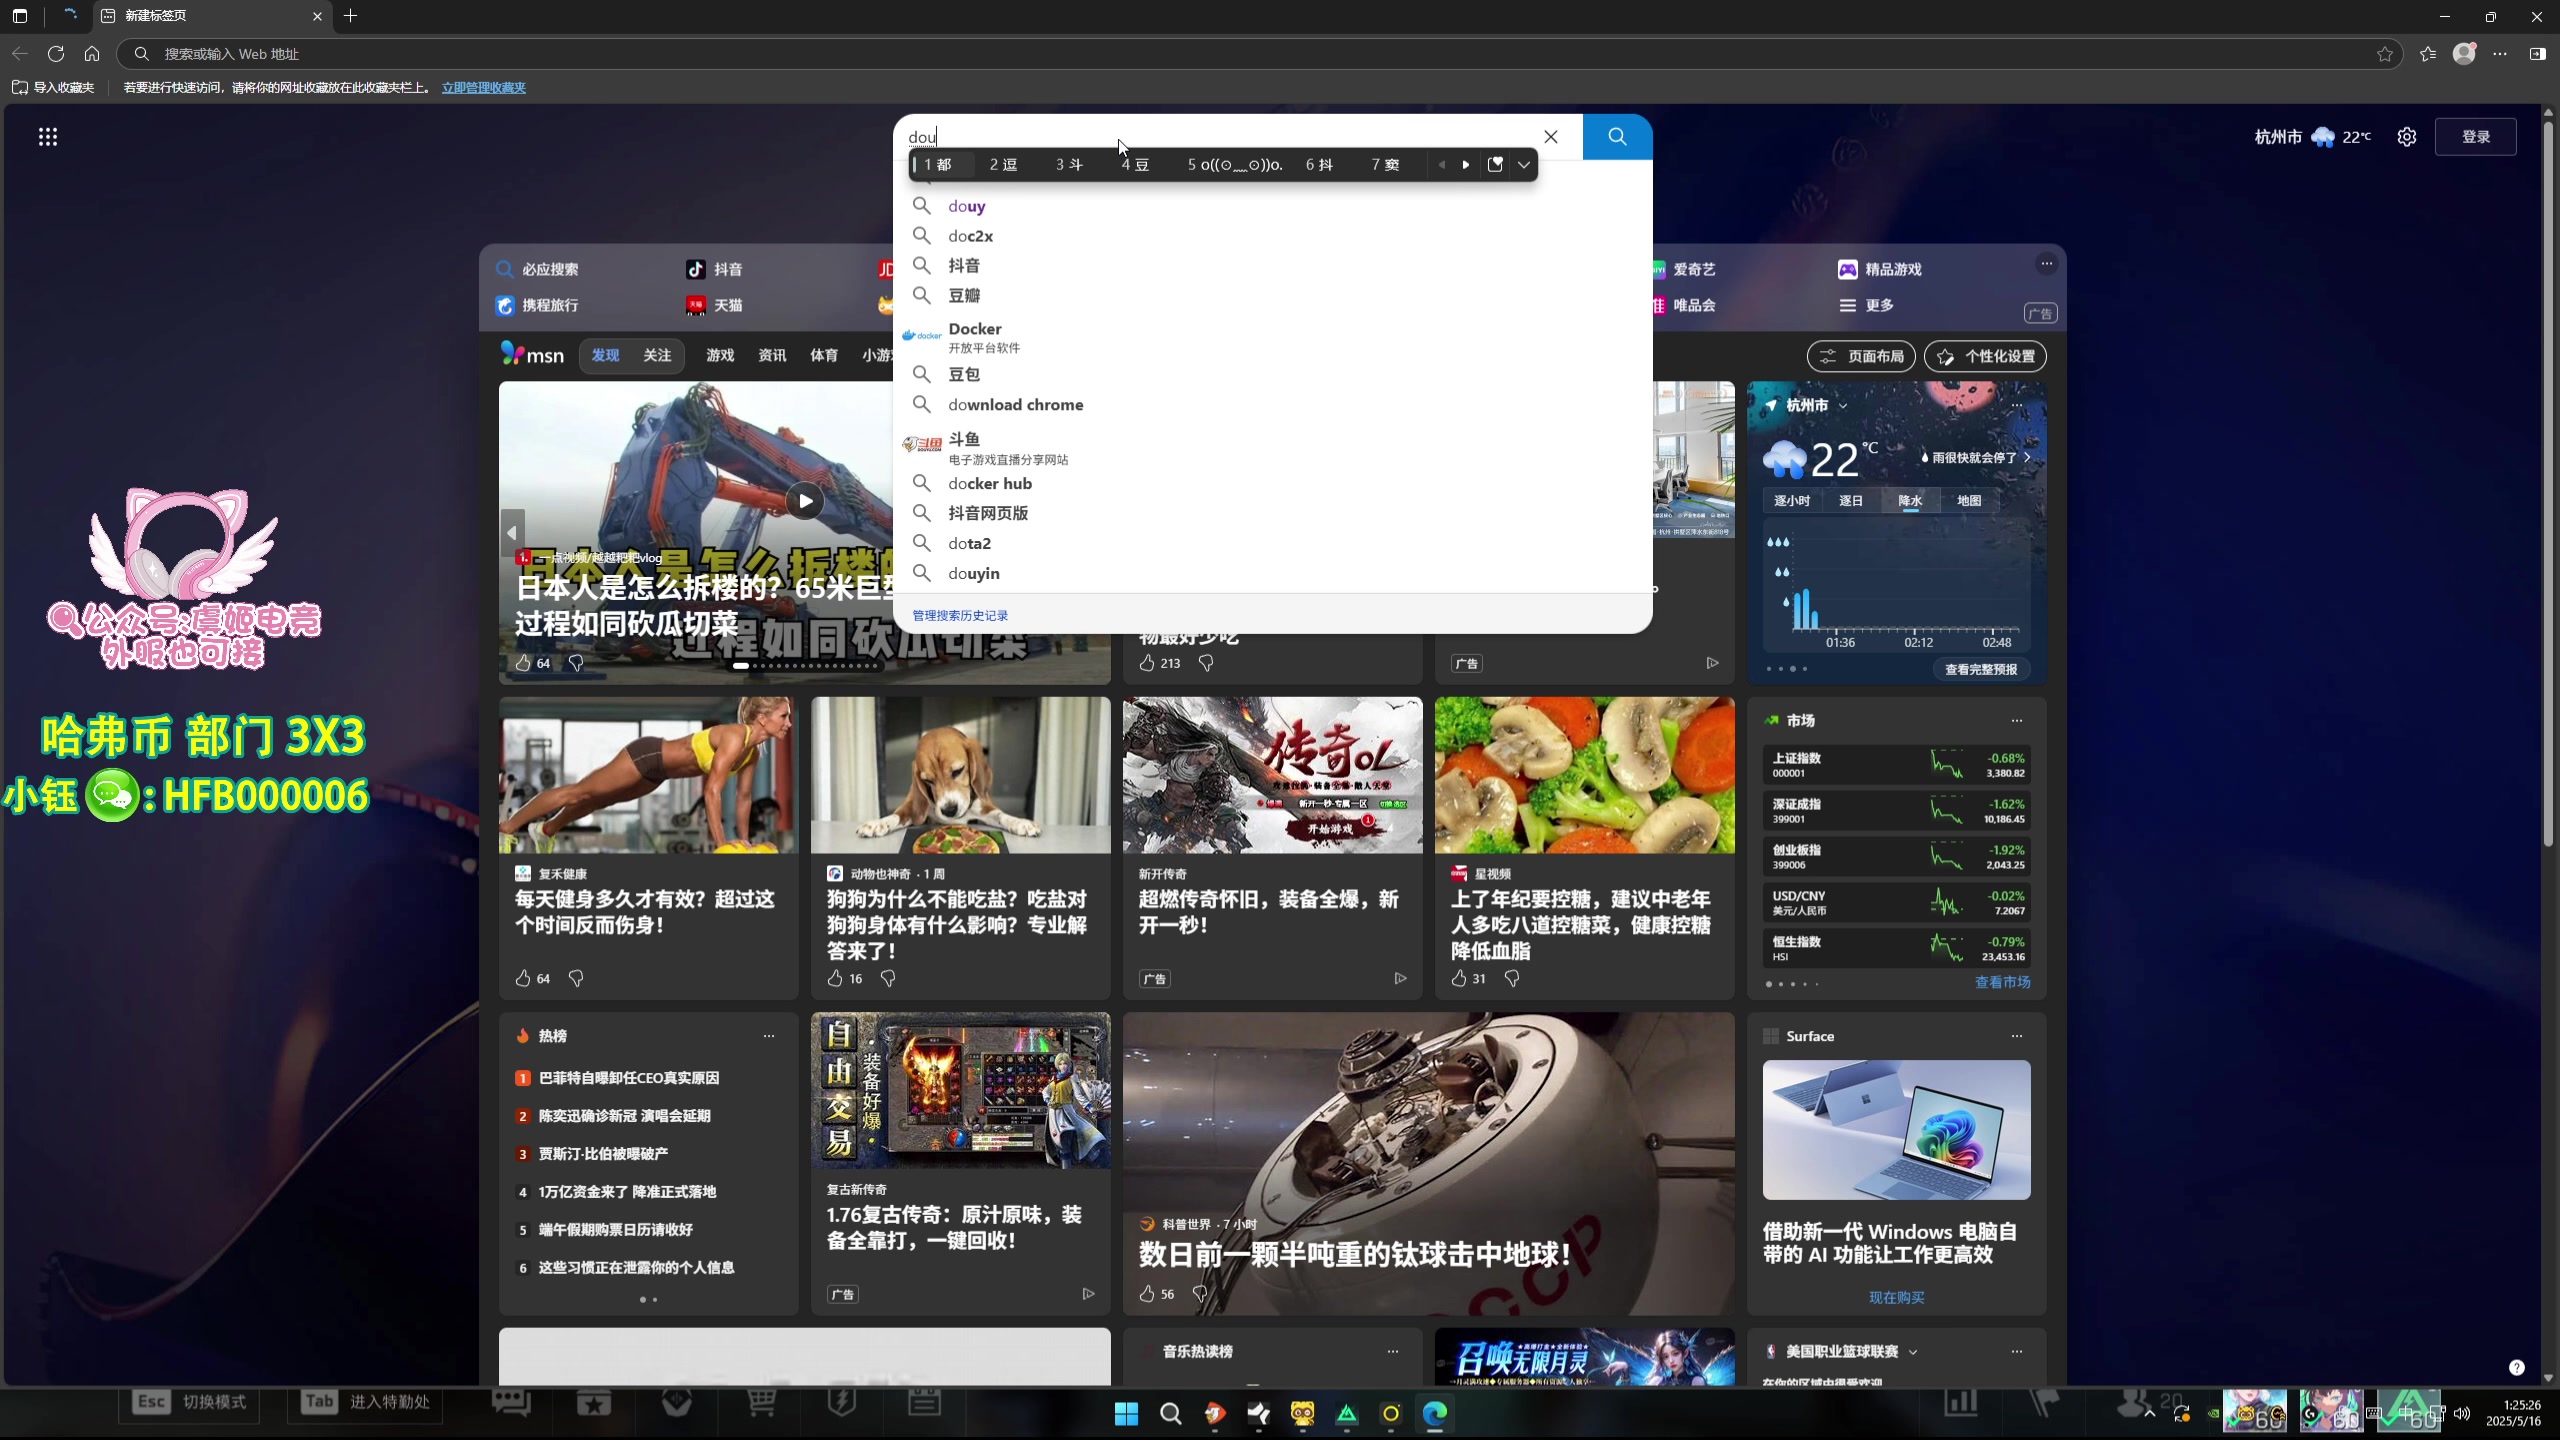
Task: Open 立即管理收藏夹 link
Action: pos(484,87)
